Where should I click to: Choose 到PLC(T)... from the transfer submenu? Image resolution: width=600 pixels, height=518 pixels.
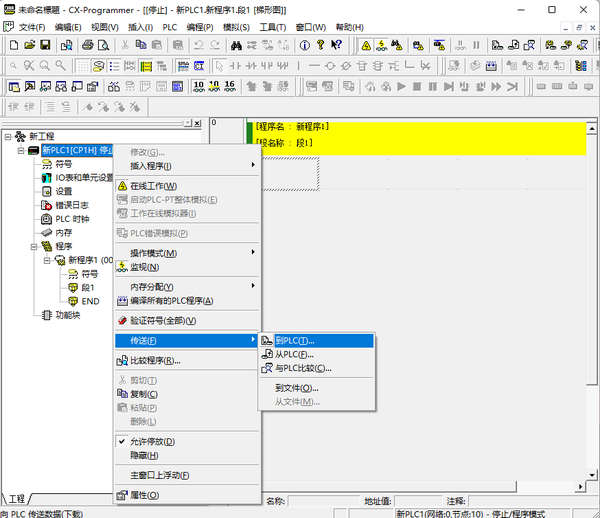[317, 341]
